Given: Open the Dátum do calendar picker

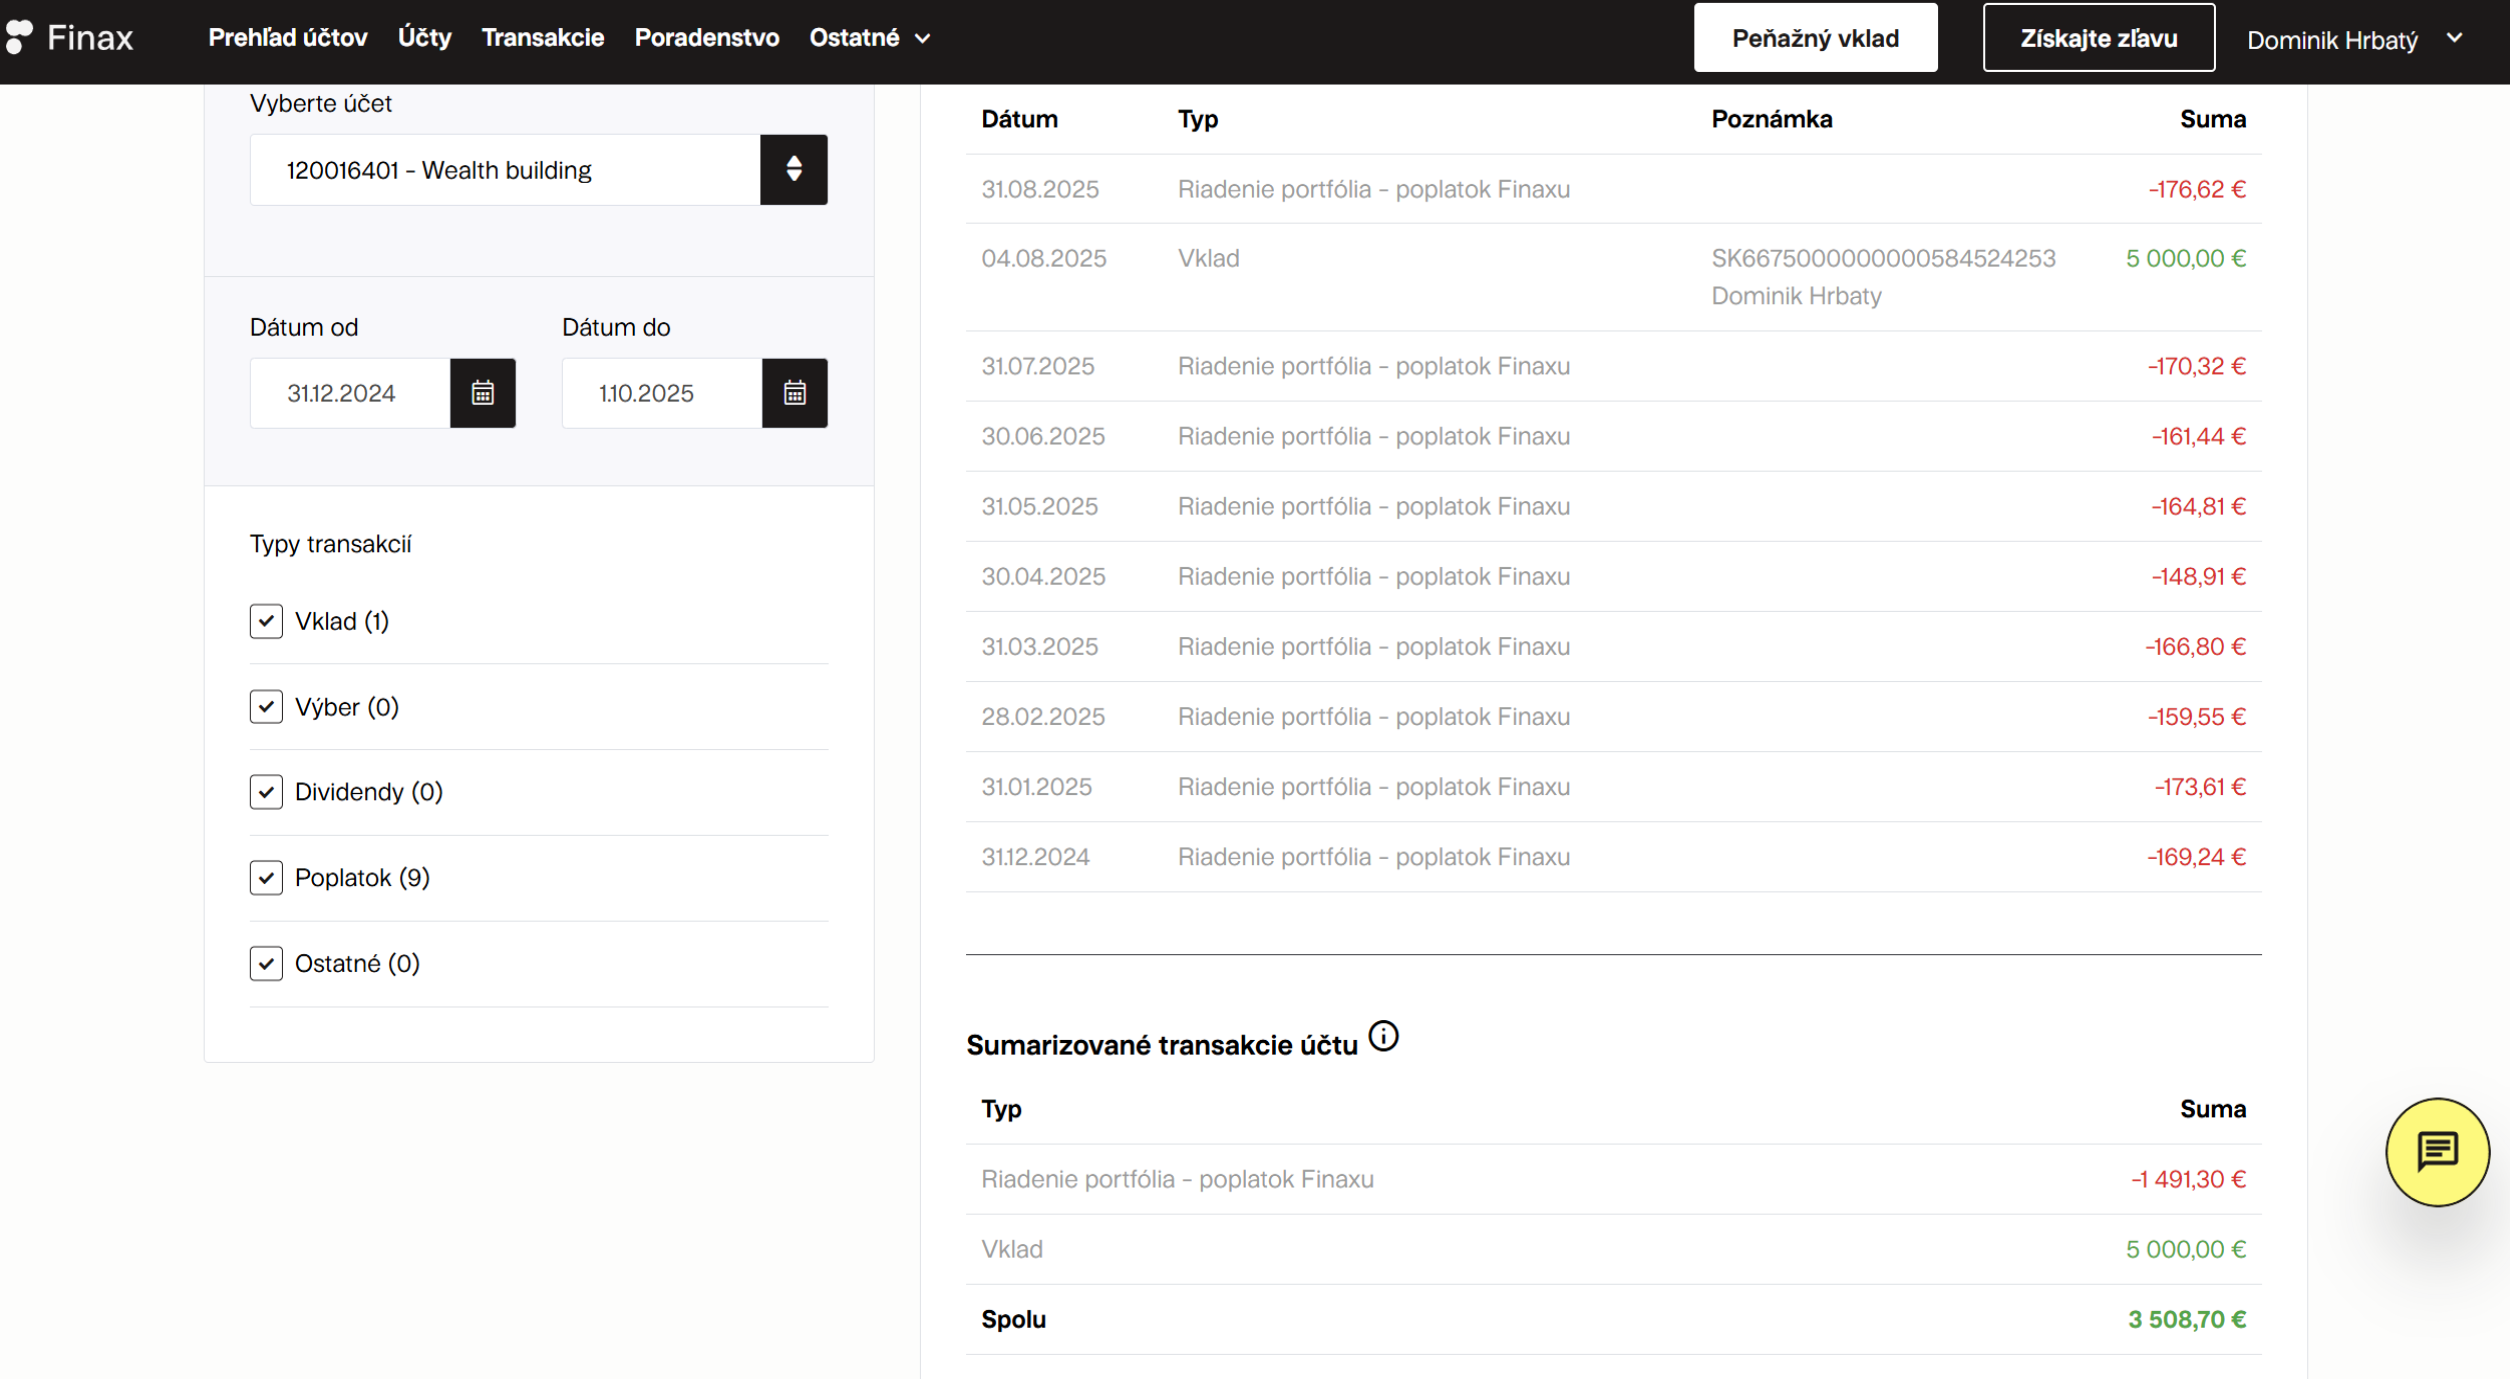Looking at the screenshot, I should click(x=795, y=393).
